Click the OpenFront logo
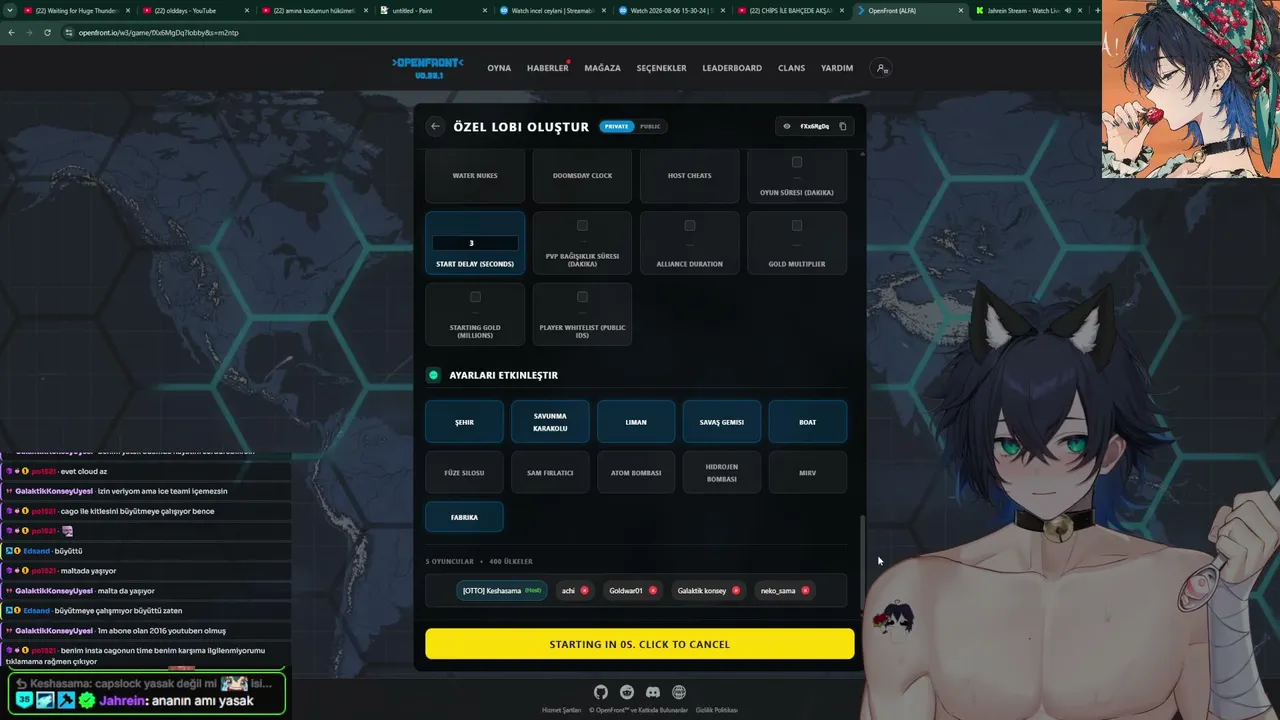 pos(427,67)
